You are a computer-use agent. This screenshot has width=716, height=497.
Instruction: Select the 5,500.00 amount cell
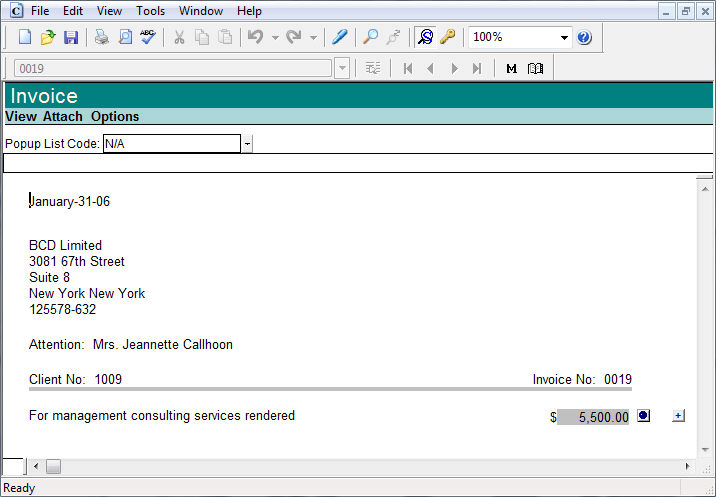[593, 417]
